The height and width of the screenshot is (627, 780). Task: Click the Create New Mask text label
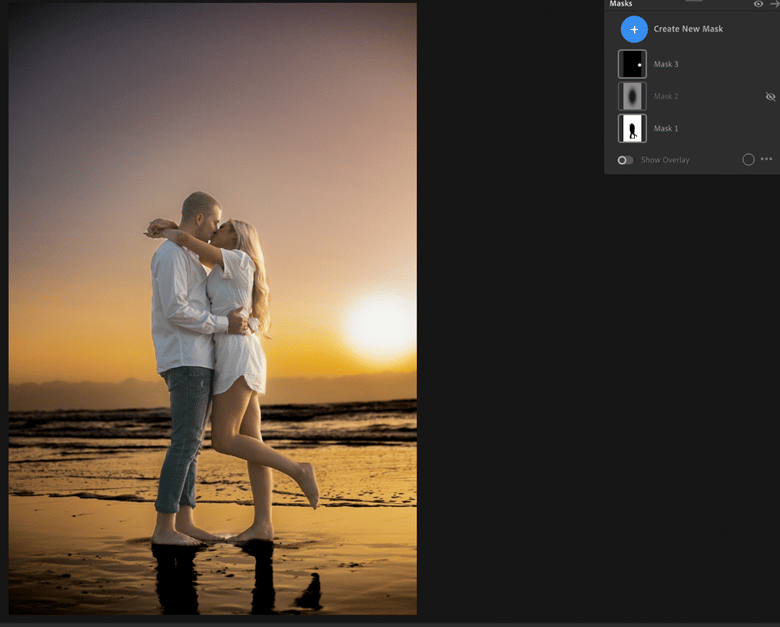[688, 29]
